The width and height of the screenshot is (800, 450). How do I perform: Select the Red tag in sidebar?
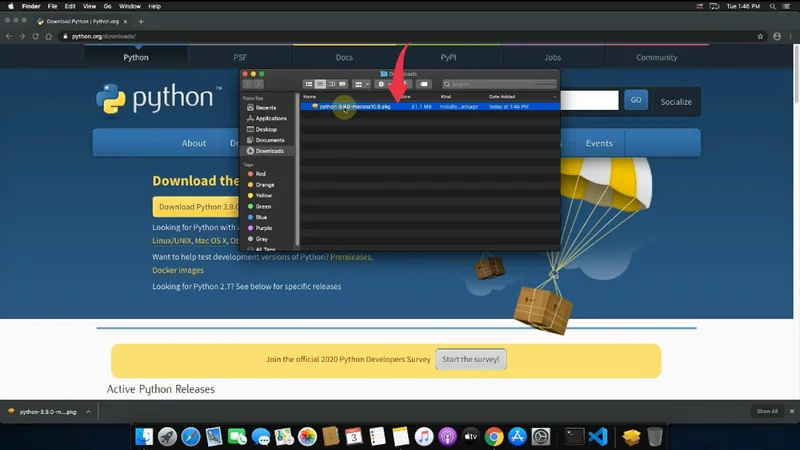(260, 174)
